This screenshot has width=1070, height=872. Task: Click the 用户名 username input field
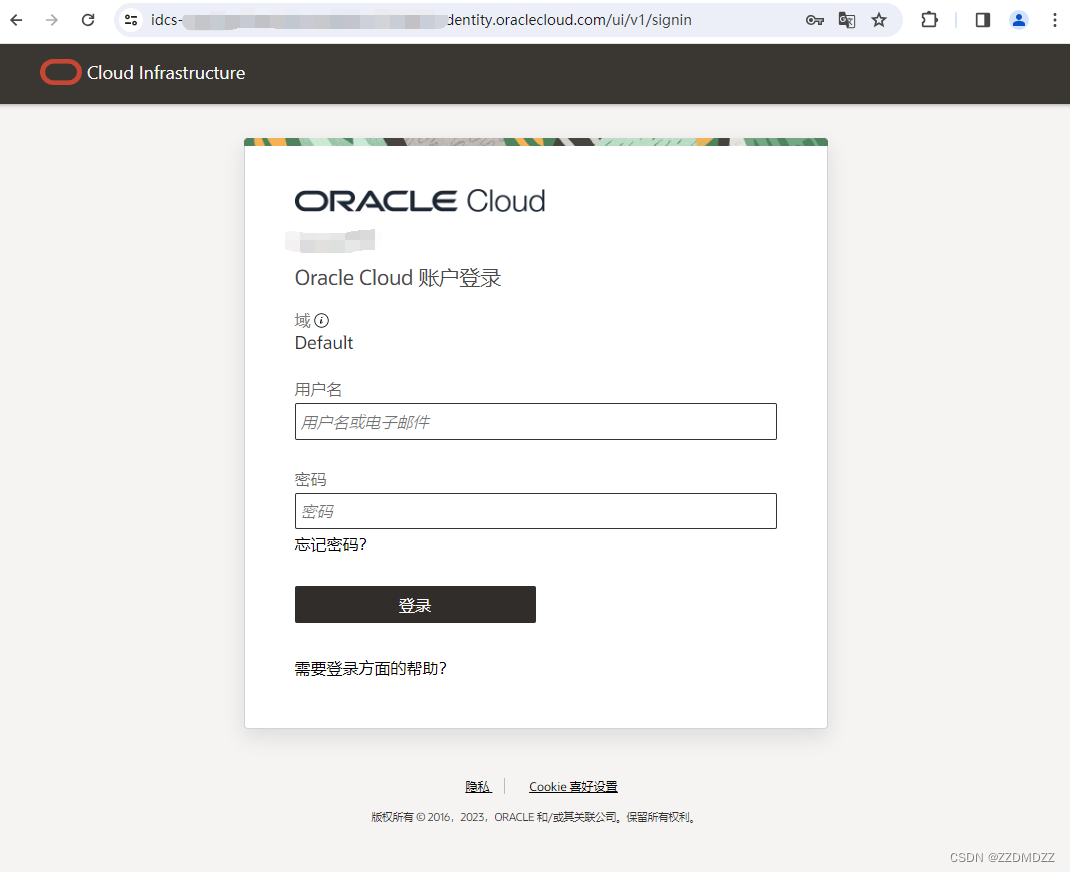(x=535, y=421)
